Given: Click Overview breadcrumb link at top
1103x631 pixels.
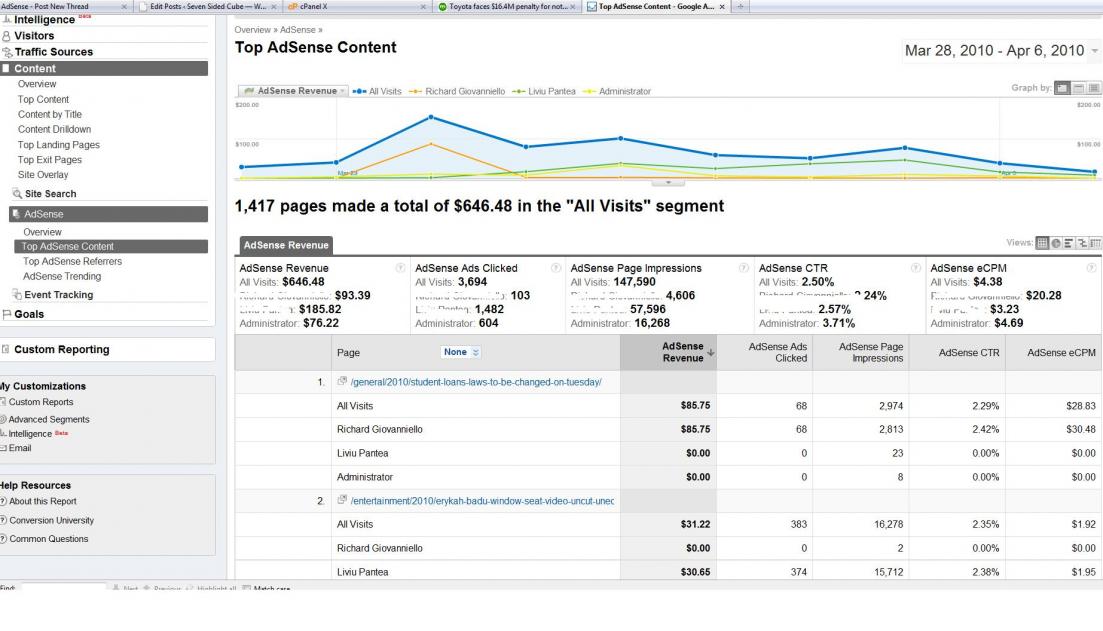Looking at the screenshot, I should coord(252,30).
